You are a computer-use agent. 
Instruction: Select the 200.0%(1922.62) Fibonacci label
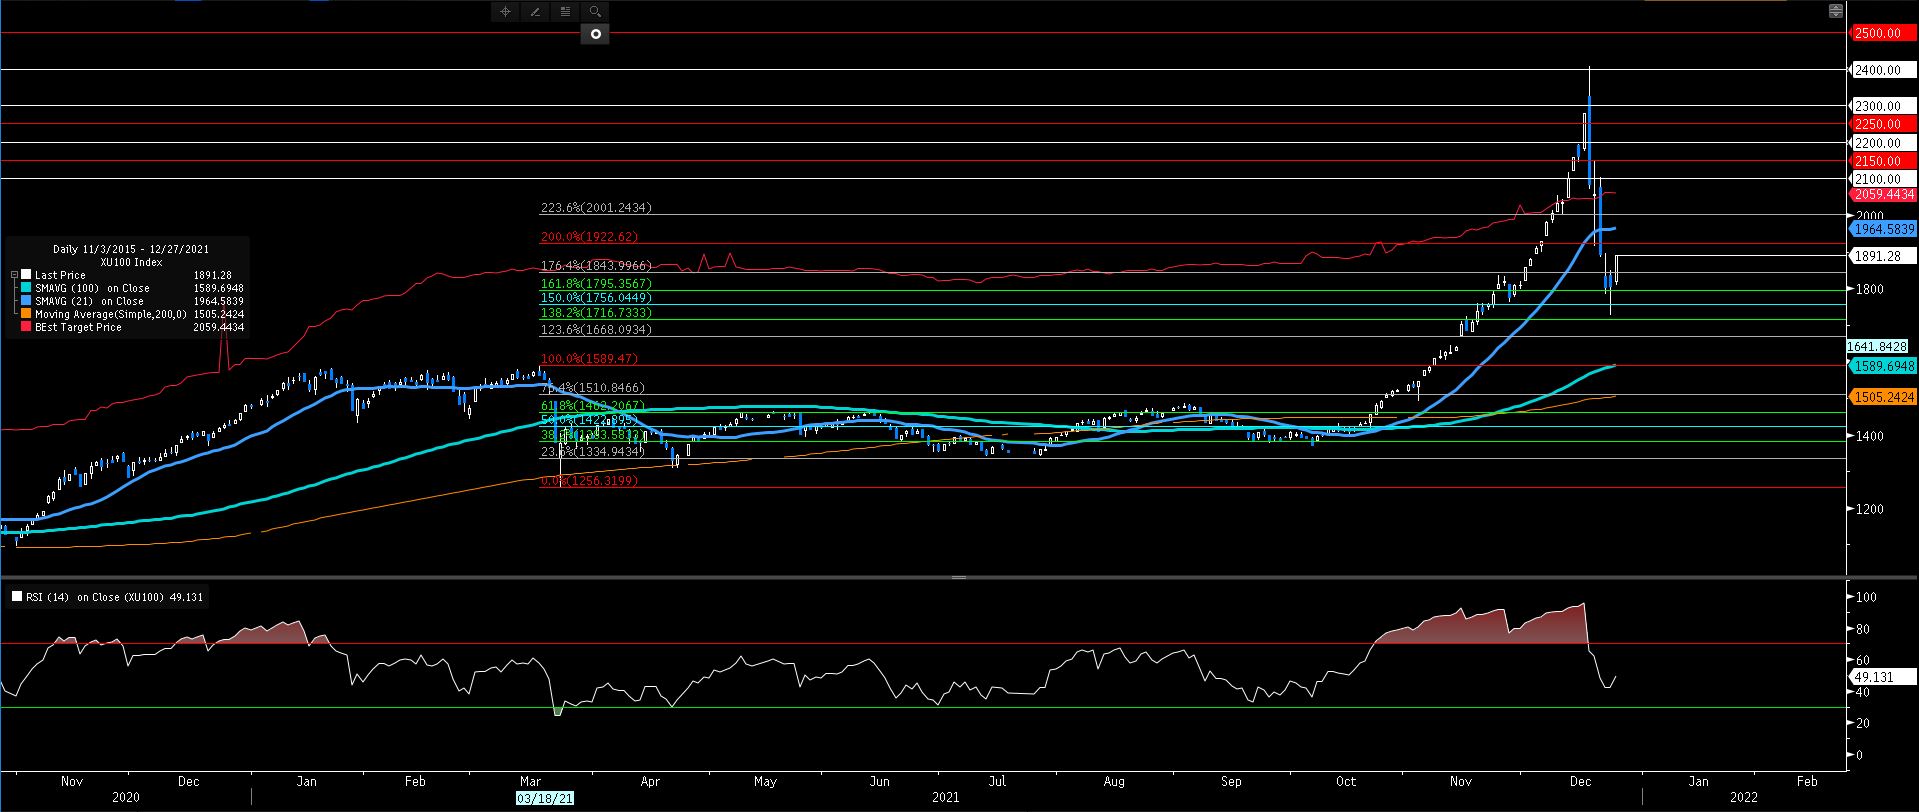589,237
